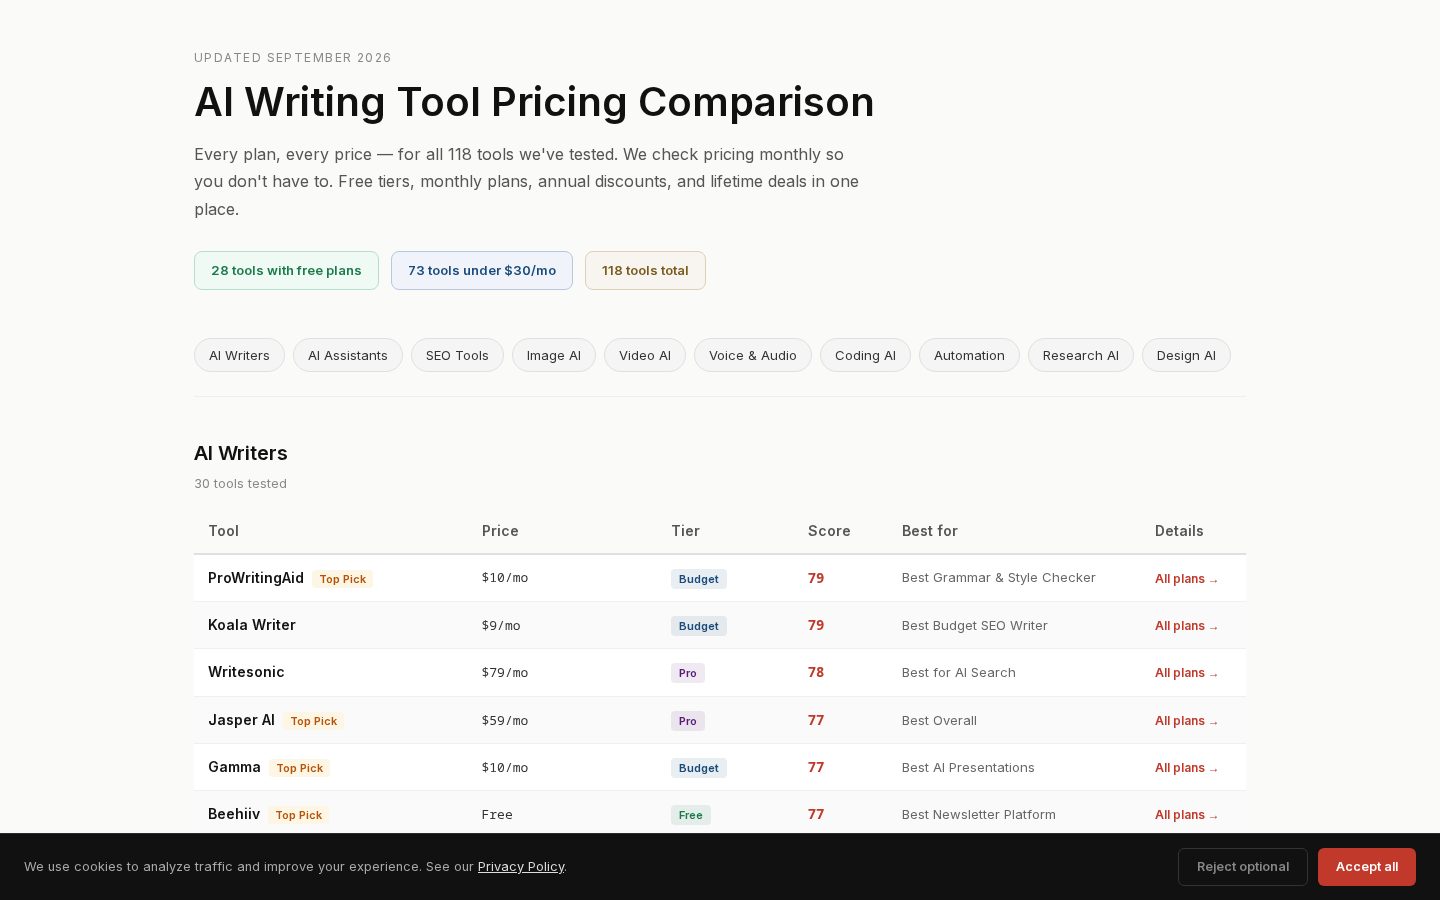The image size is (1440, 900).
Task: Open the Privacy Policy link
Action: click(x=521, y=866)
